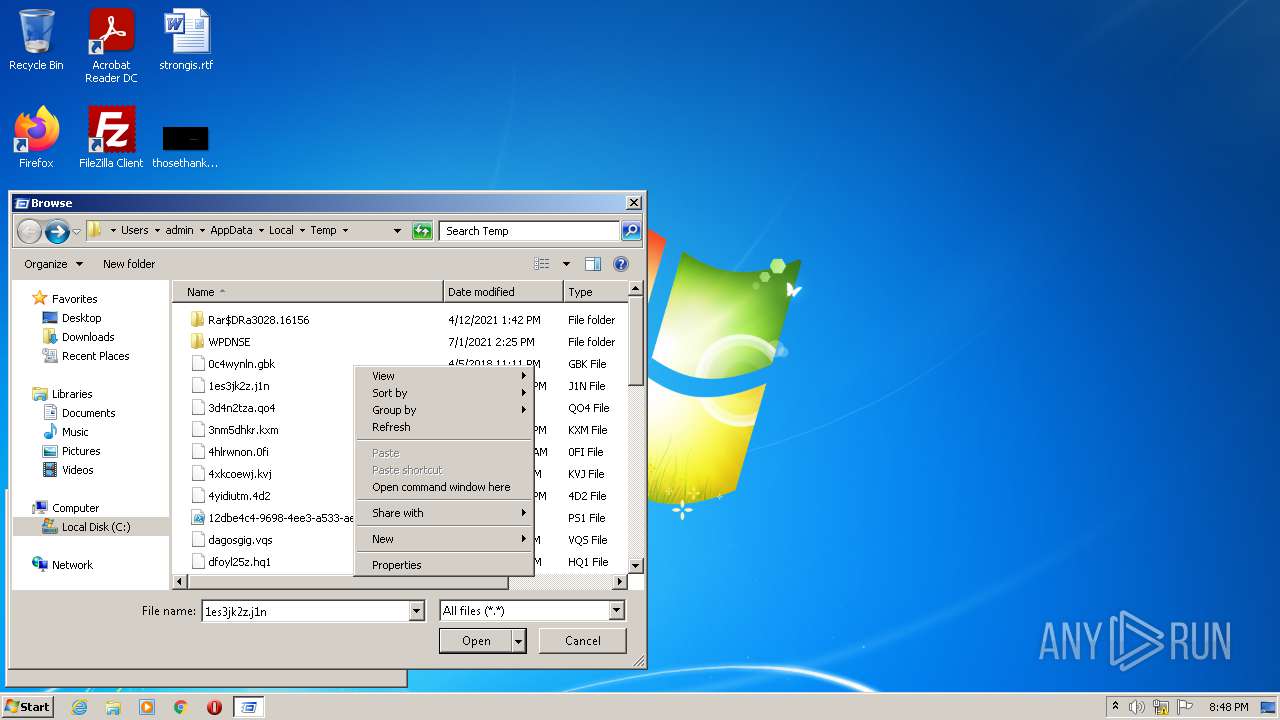Sort by Date modified column header

pos(503,292)
